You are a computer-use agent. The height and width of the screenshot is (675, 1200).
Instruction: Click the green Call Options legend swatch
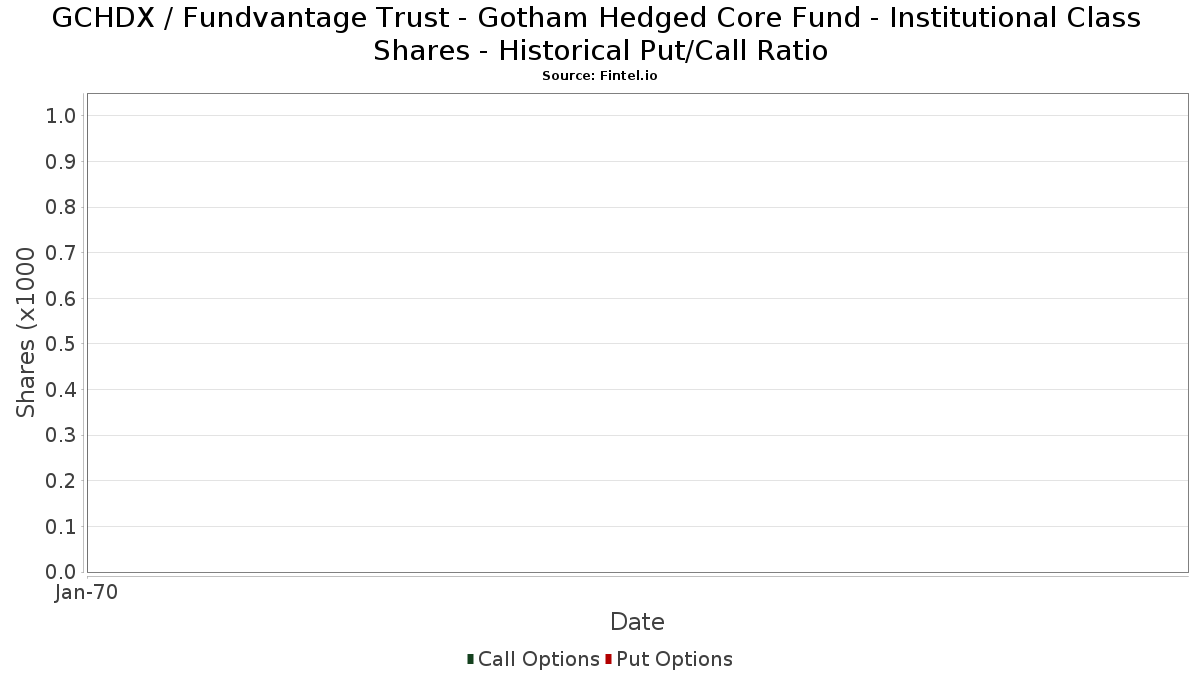coord(470,659)
